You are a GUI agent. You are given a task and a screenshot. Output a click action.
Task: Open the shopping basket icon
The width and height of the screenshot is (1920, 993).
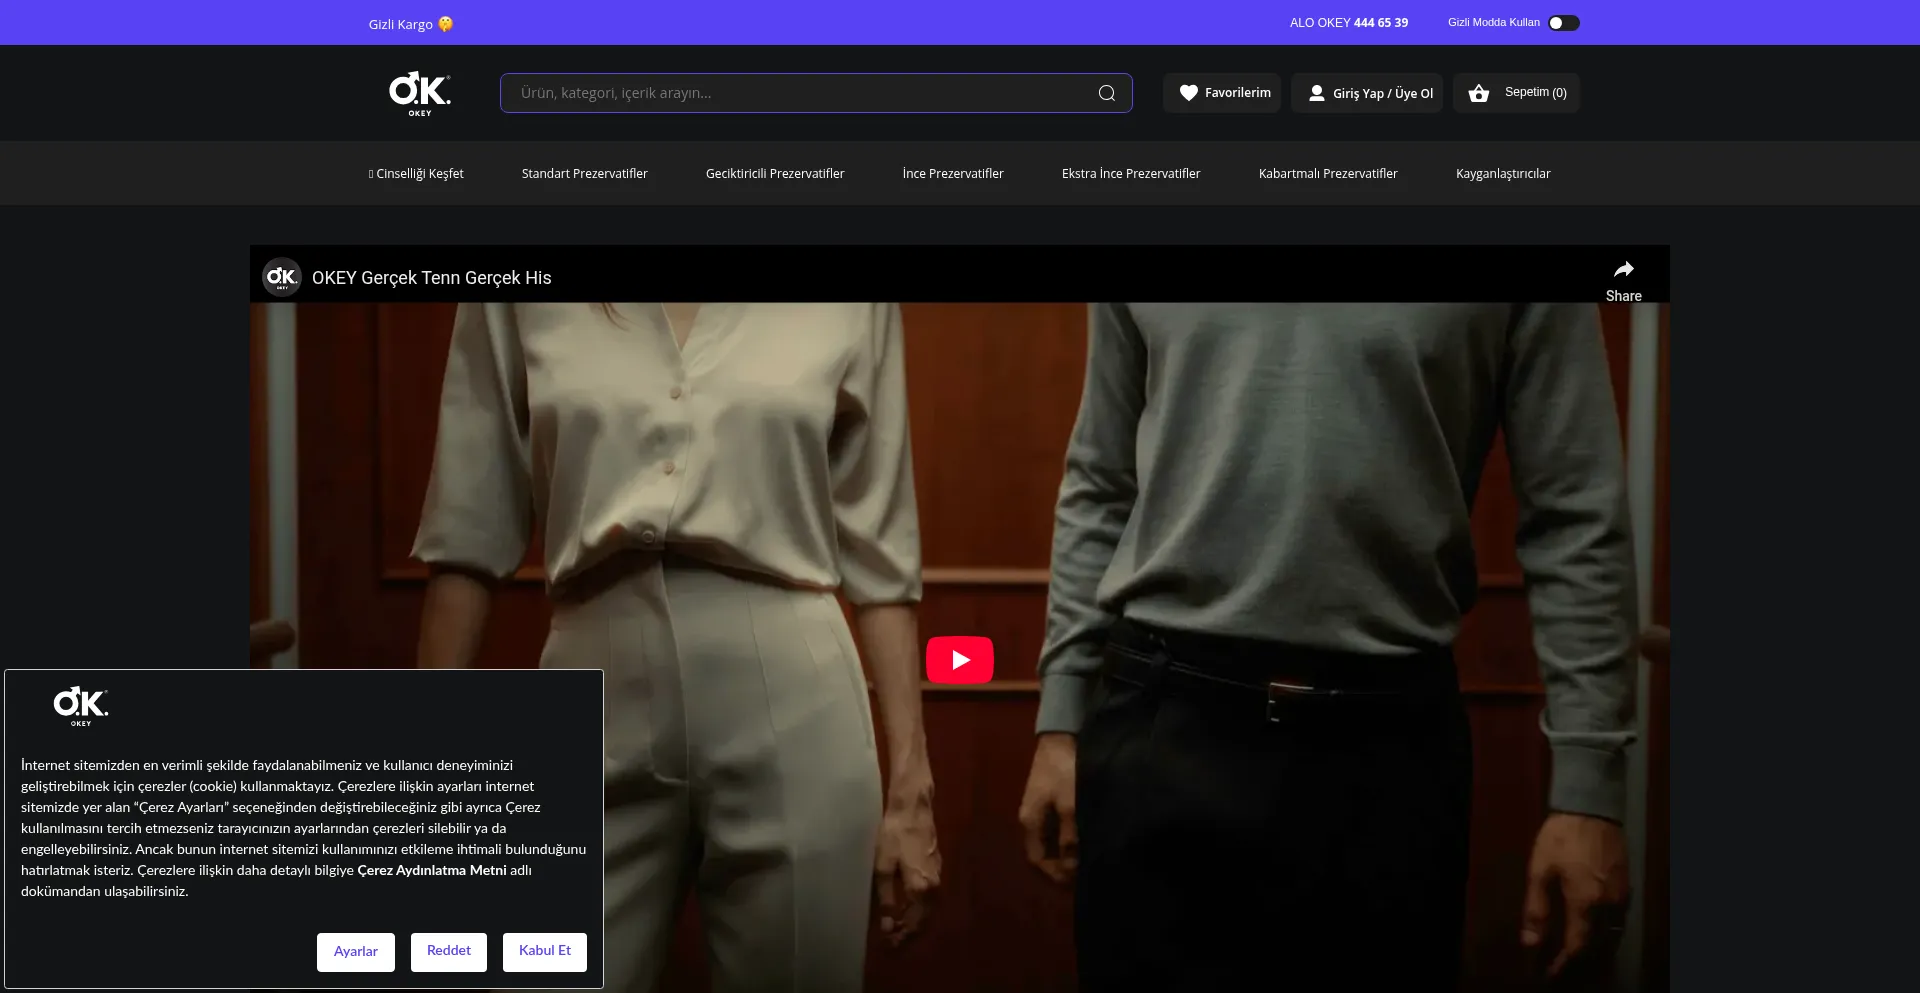point(1478,93)
